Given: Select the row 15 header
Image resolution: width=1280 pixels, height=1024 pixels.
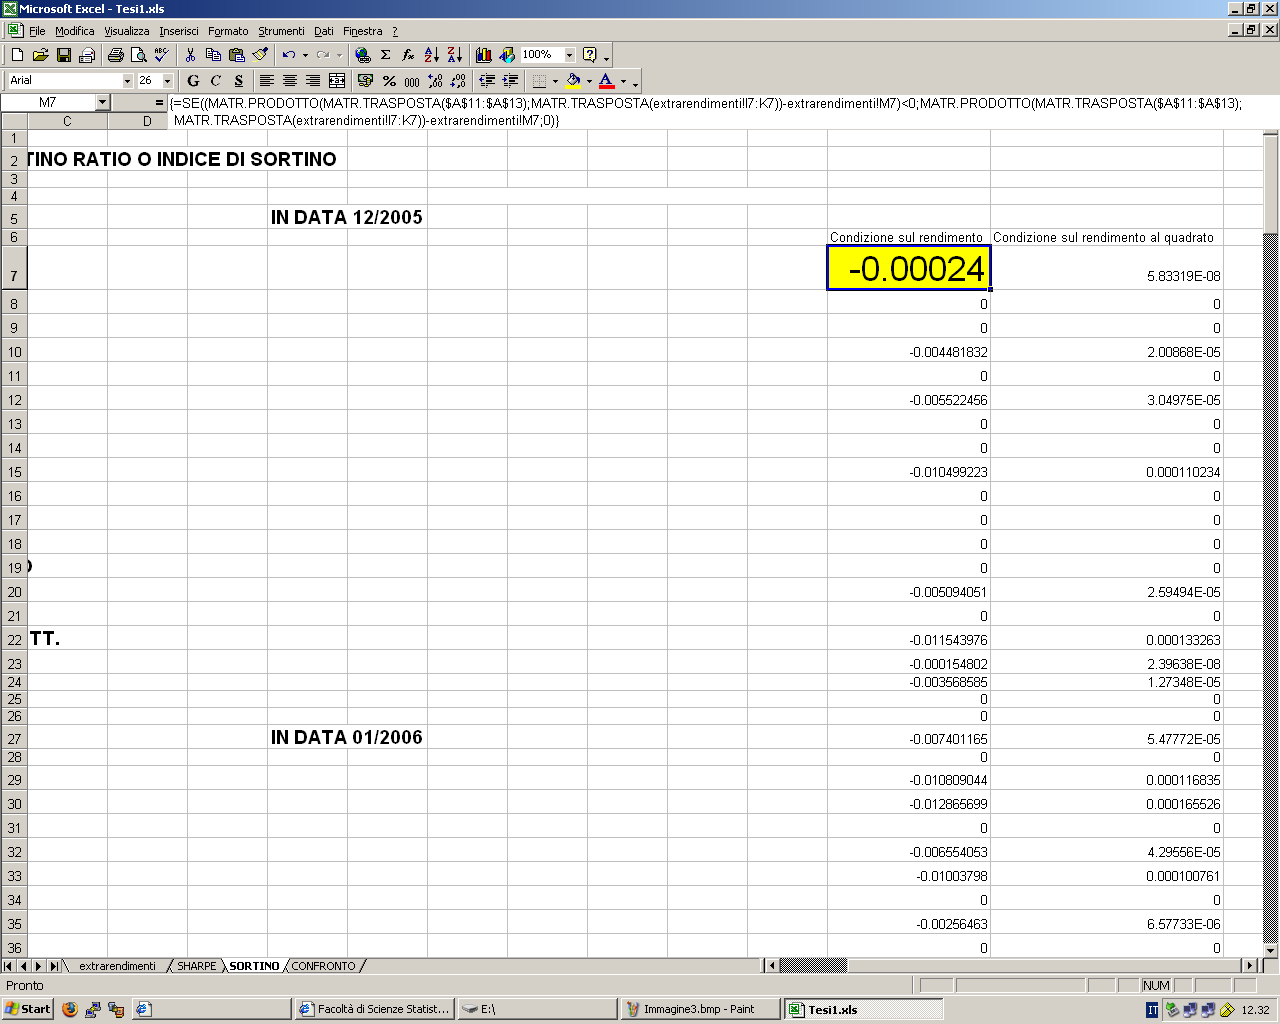Looking at the screenshot, I should (14, 472).
